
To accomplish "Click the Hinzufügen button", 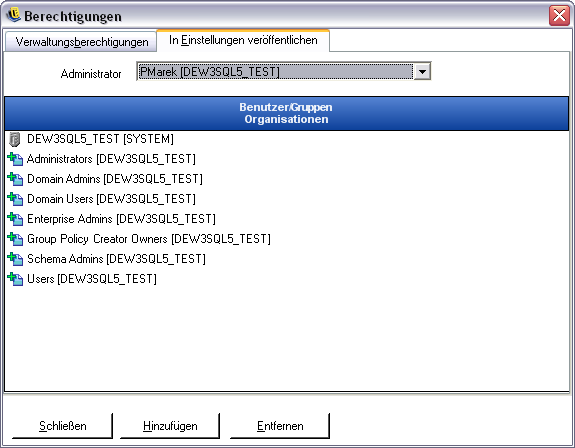I will 170,426.
